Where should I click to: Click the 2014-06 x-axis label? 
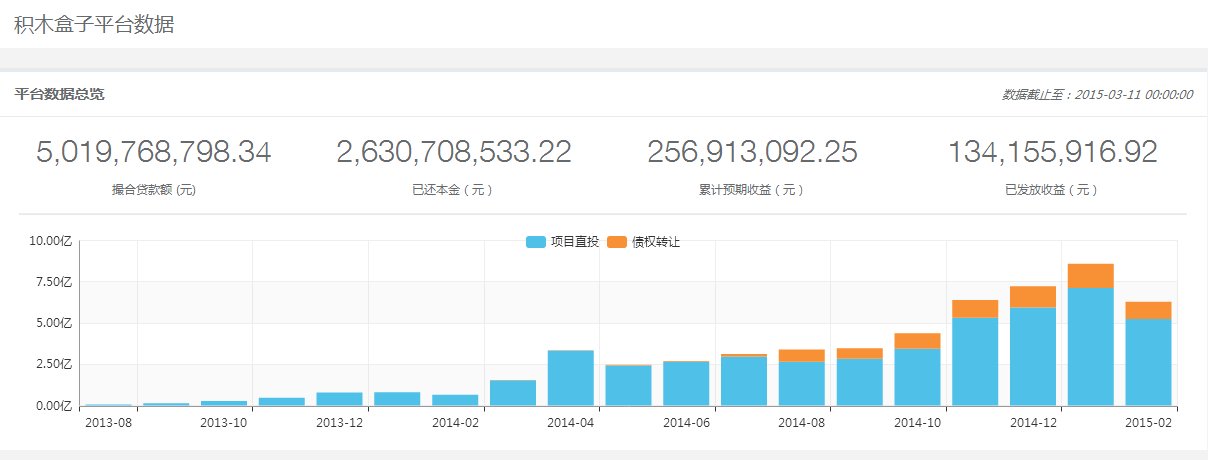pos(687,423)
